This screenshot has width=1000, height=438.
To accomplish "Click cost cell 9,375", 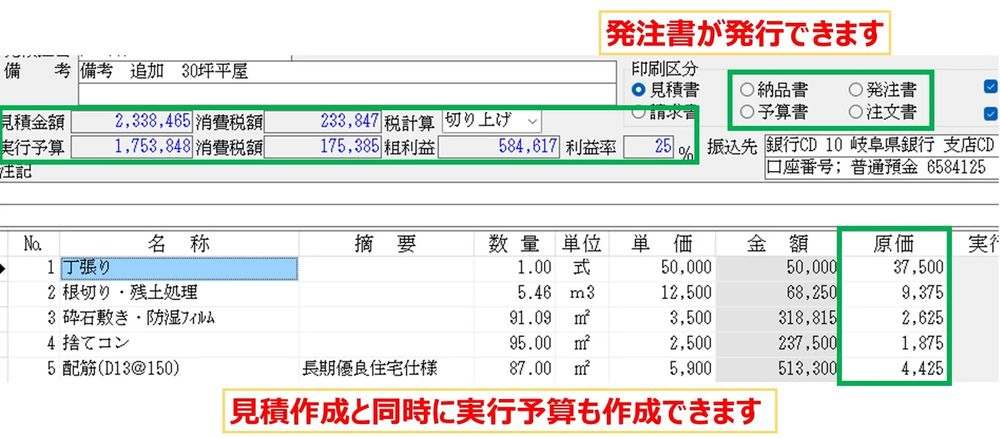I will tap(893, 293).
